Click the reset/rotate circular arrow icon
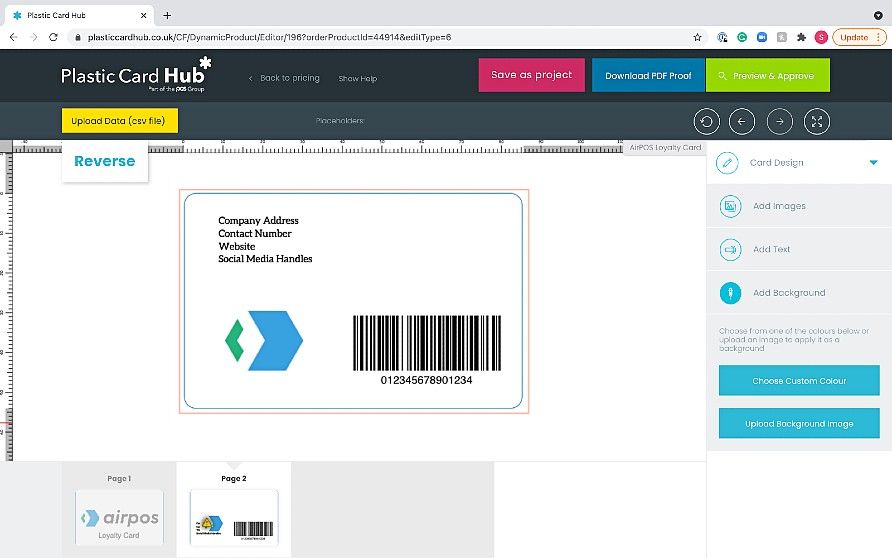The width and height of the screenshot is (892, 558). click(x=707, y=121)
